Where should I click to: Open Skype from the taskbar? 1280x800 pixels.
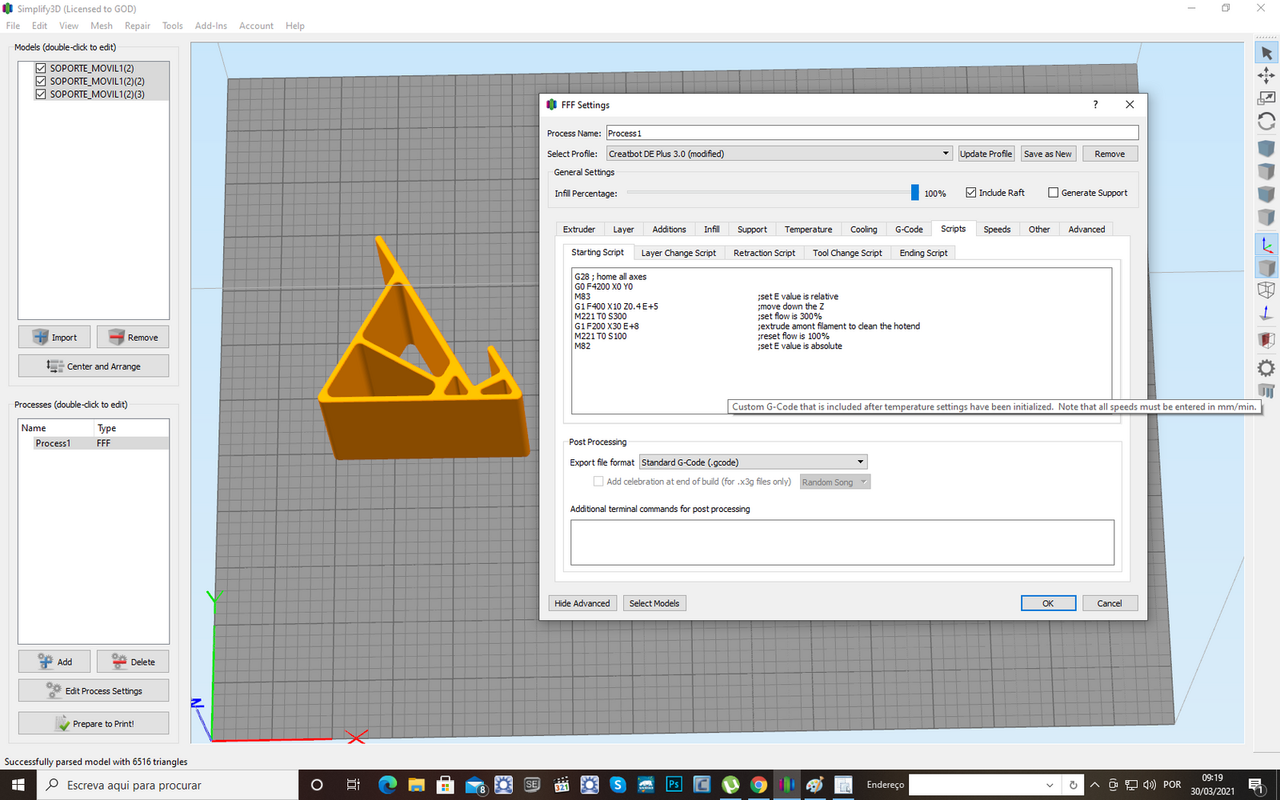(617, 785)
